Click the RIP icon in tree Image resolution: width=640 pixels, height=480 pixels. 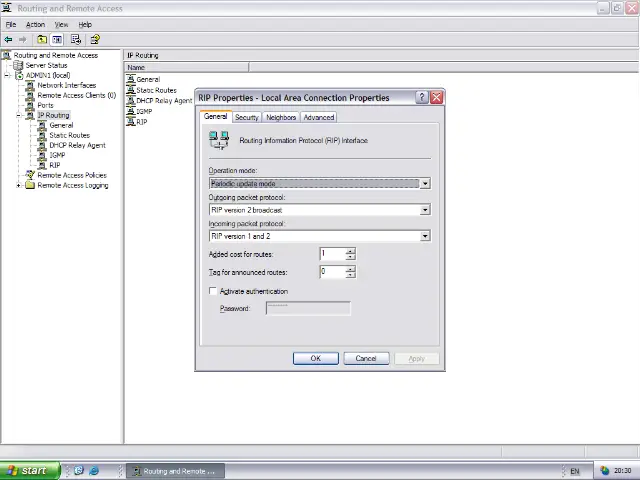(42, 165)
